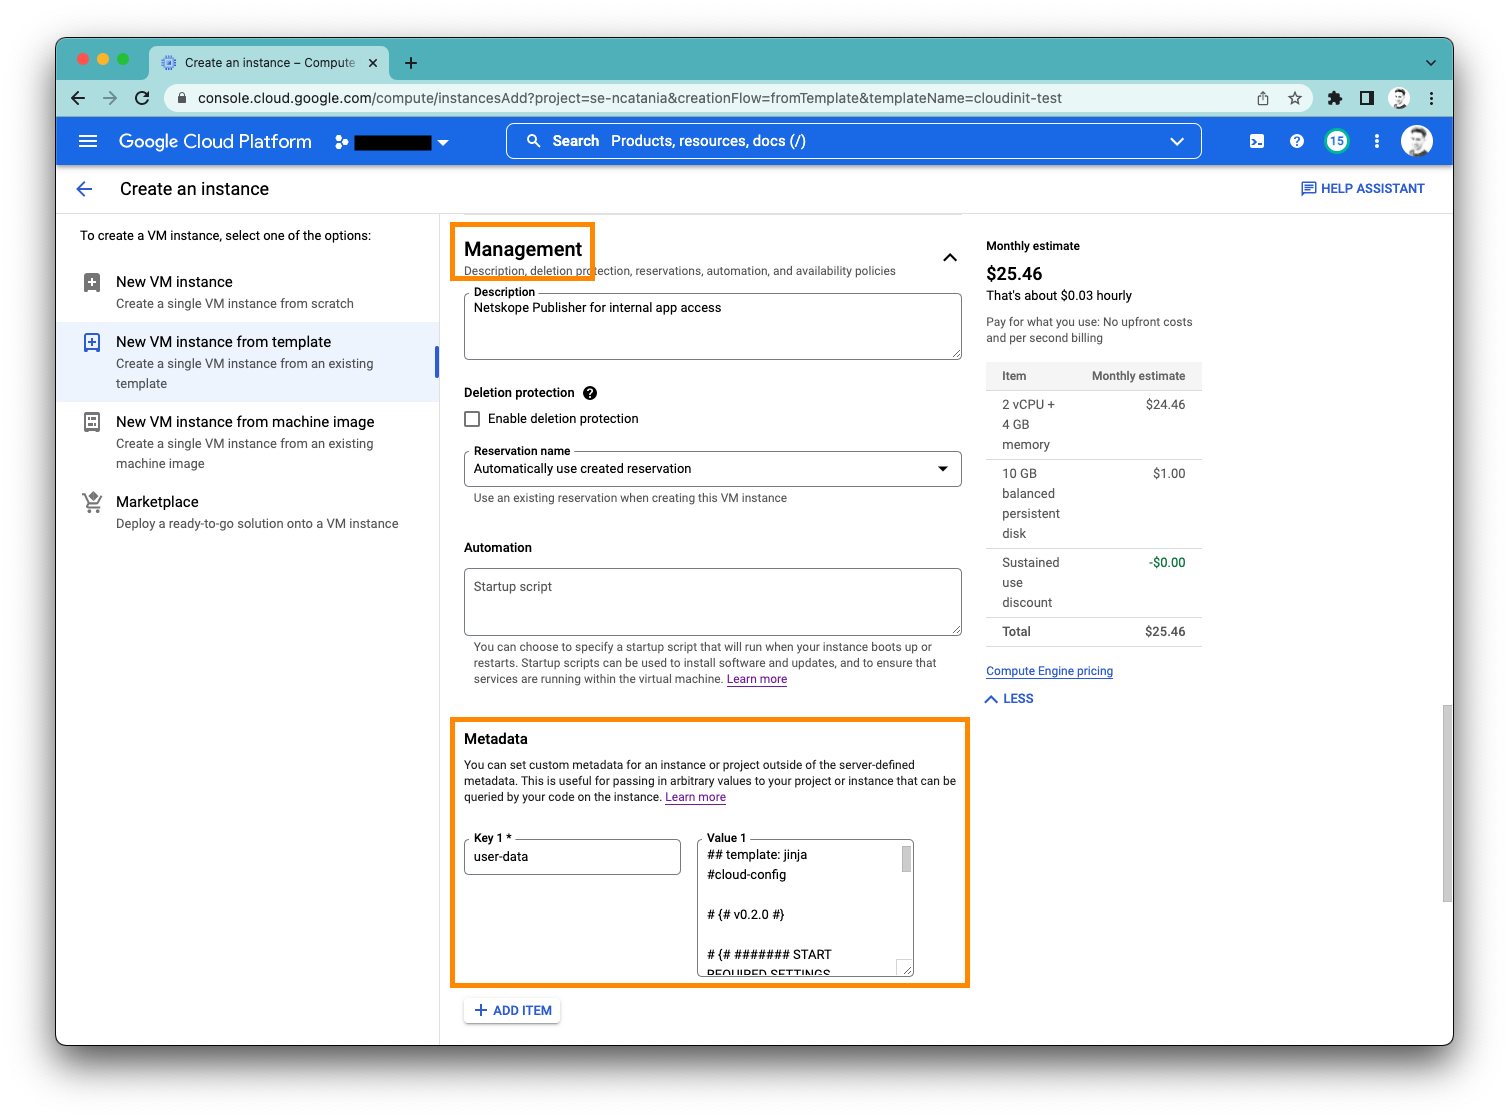The height and width of the screenshot is (1119, 1509).
Task: Open notifications badge showing 15
Action: (x=1337, y=141)
